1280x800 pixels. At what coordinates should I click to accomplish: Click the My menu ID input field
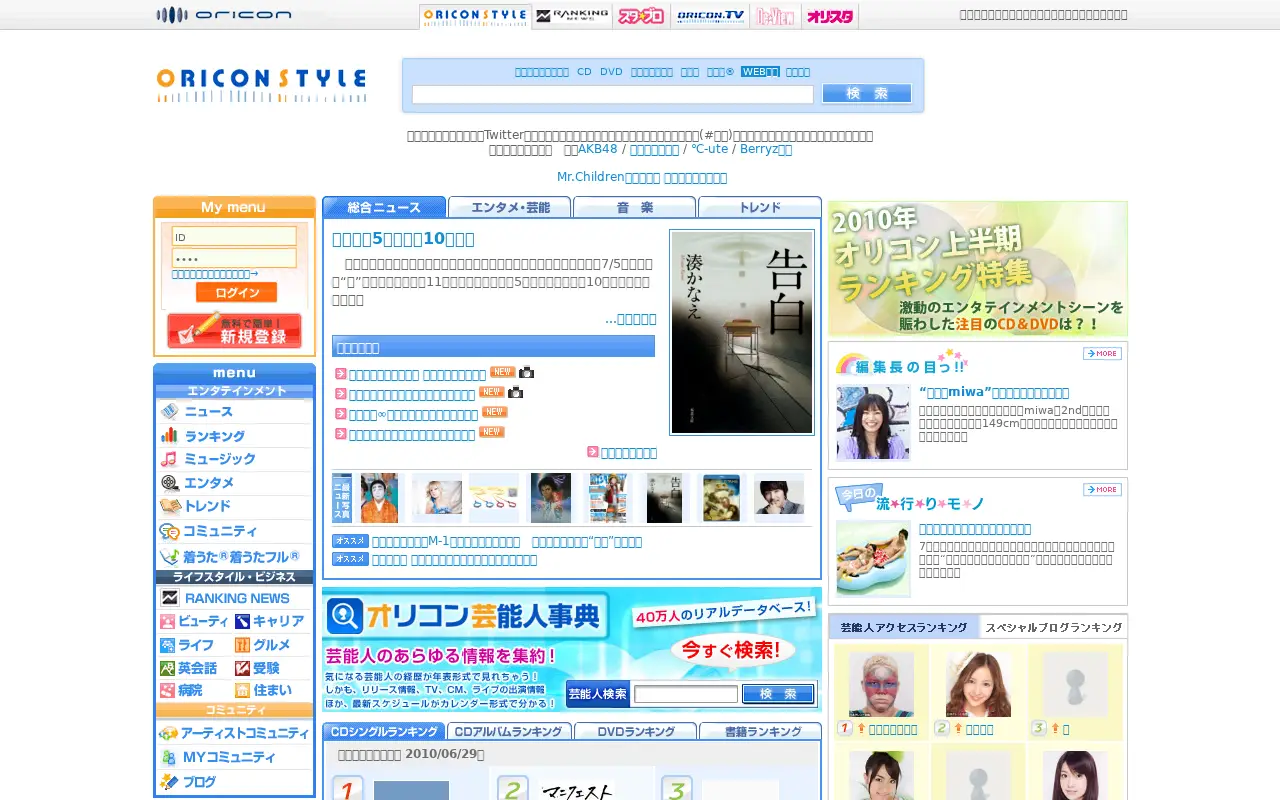tap(234, 237)
